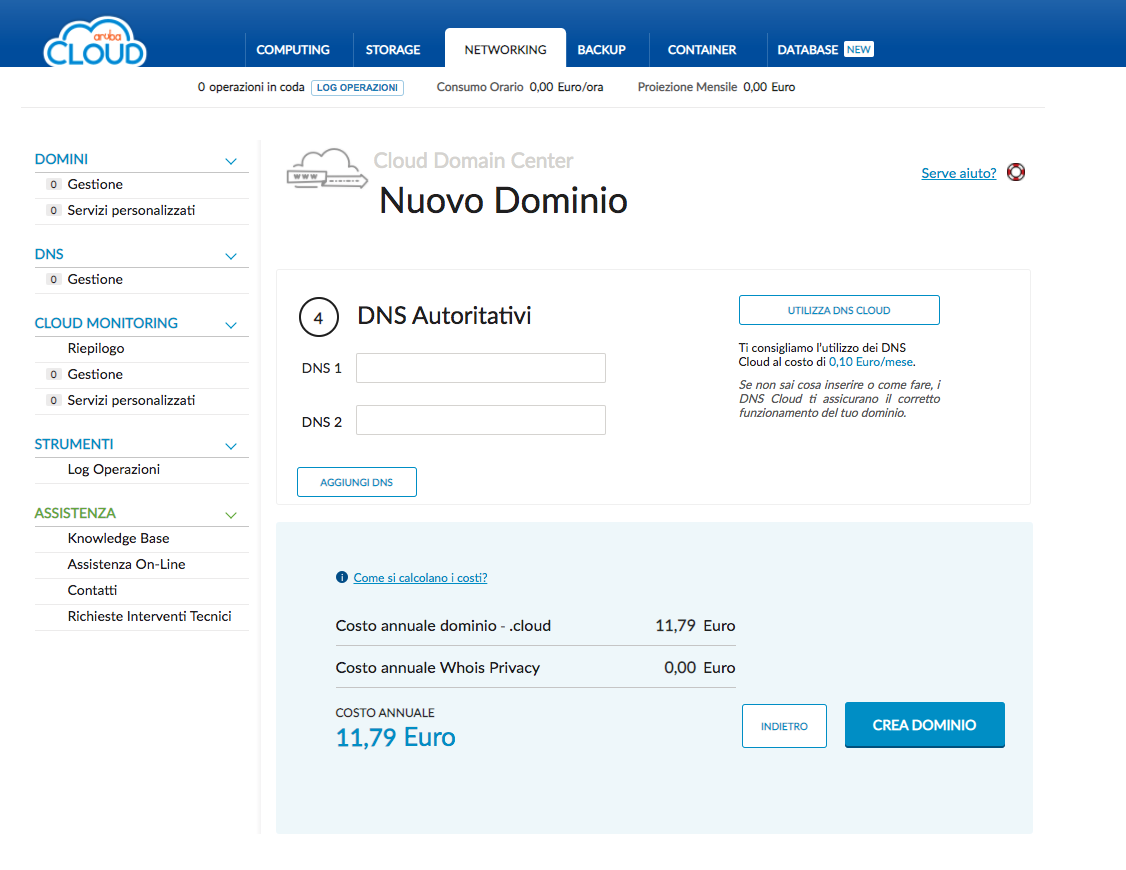Click the info icon beside cost explanation link
Viewport: 1126px width, 870px height.
click(x=341, y=577)
